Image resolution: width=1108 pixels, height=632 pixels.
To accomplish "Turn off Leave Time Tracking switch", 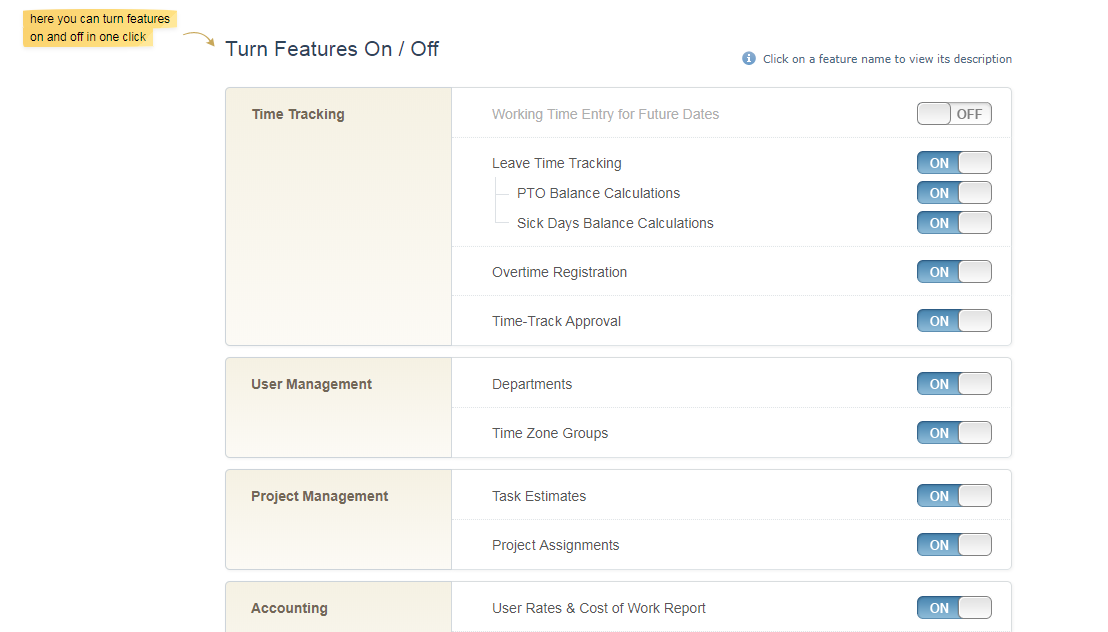I will 954,163.
